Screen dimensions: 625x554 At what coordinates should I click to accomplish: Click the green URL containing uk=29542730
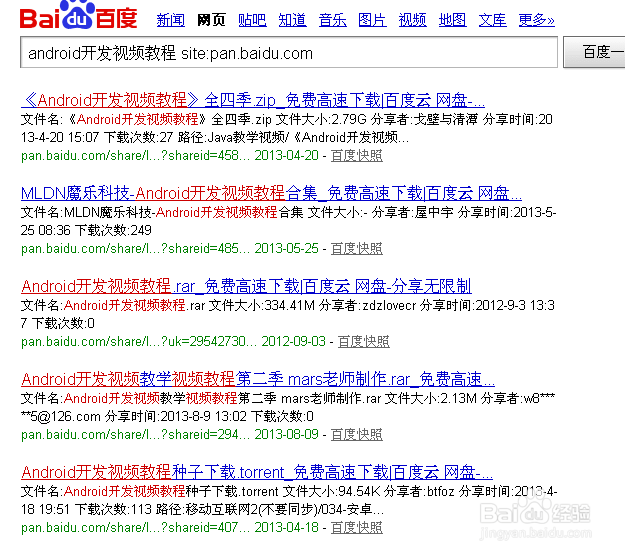point(139,342)
